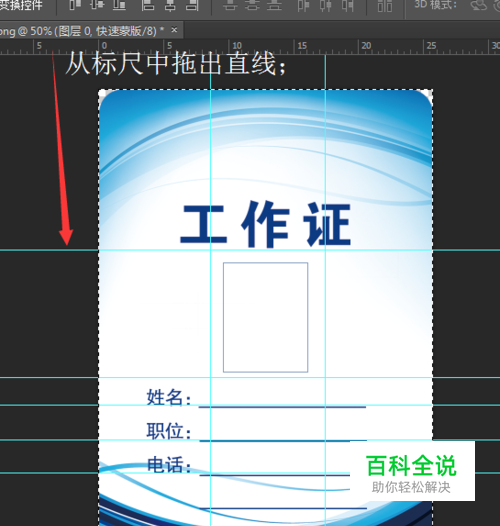Distribute top edges icon
Image resolution: width=500 pixels, height=526 pixels.
pyautogui.click(x=230, y=4)
